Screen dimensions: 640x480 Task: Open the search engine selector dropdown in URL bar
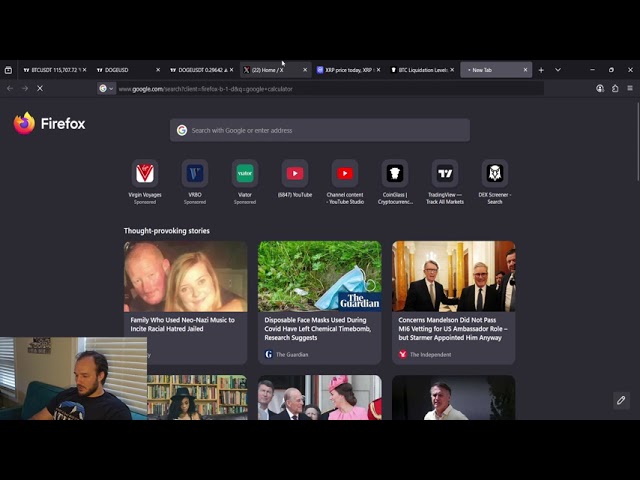106,88
